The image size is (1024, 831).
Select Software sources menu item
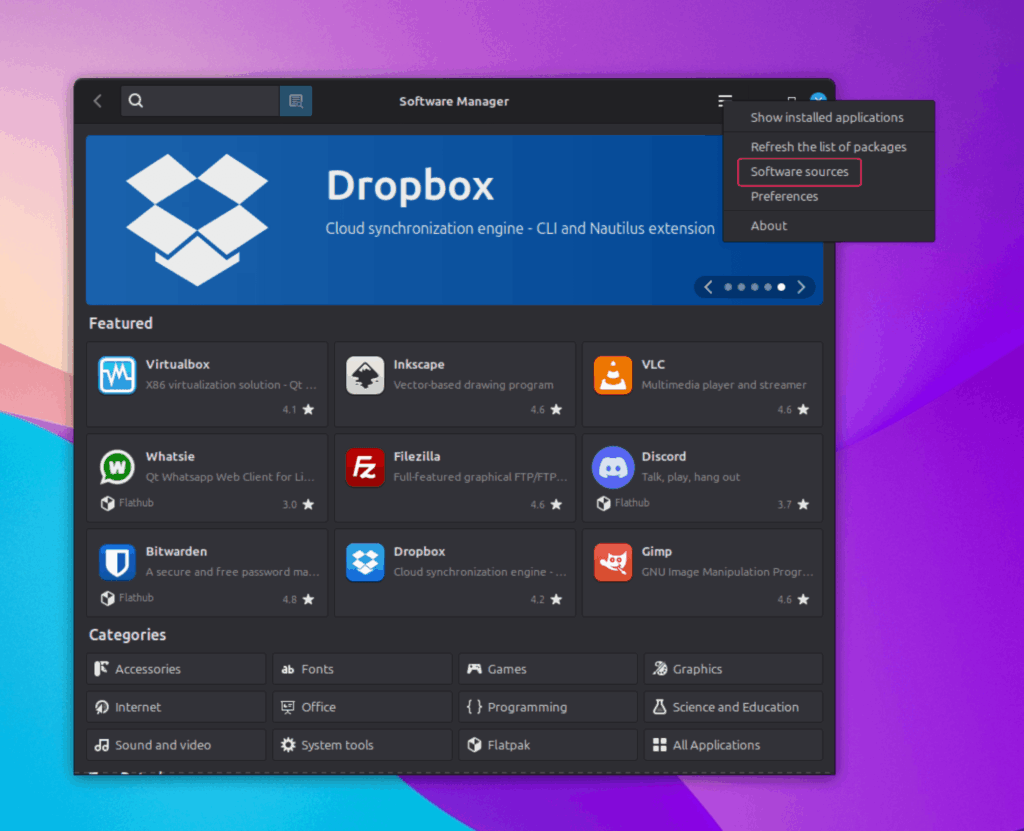click(x=799, y=172)
